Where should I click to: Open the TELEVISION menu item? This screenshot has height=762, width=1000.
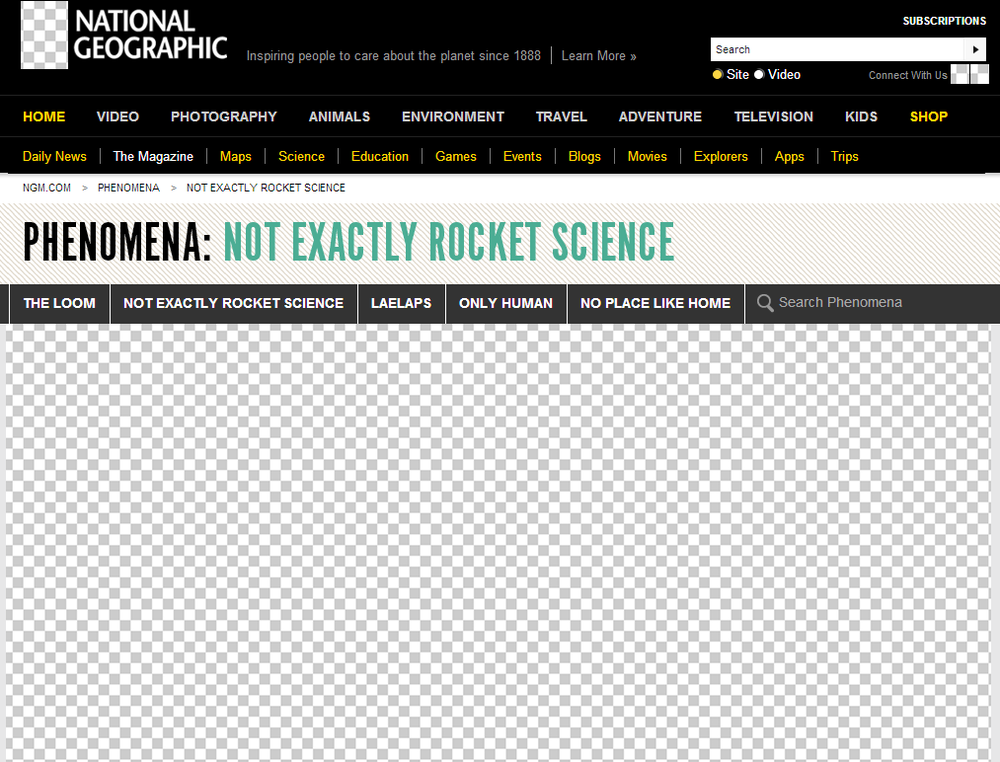tap(774, 117)
